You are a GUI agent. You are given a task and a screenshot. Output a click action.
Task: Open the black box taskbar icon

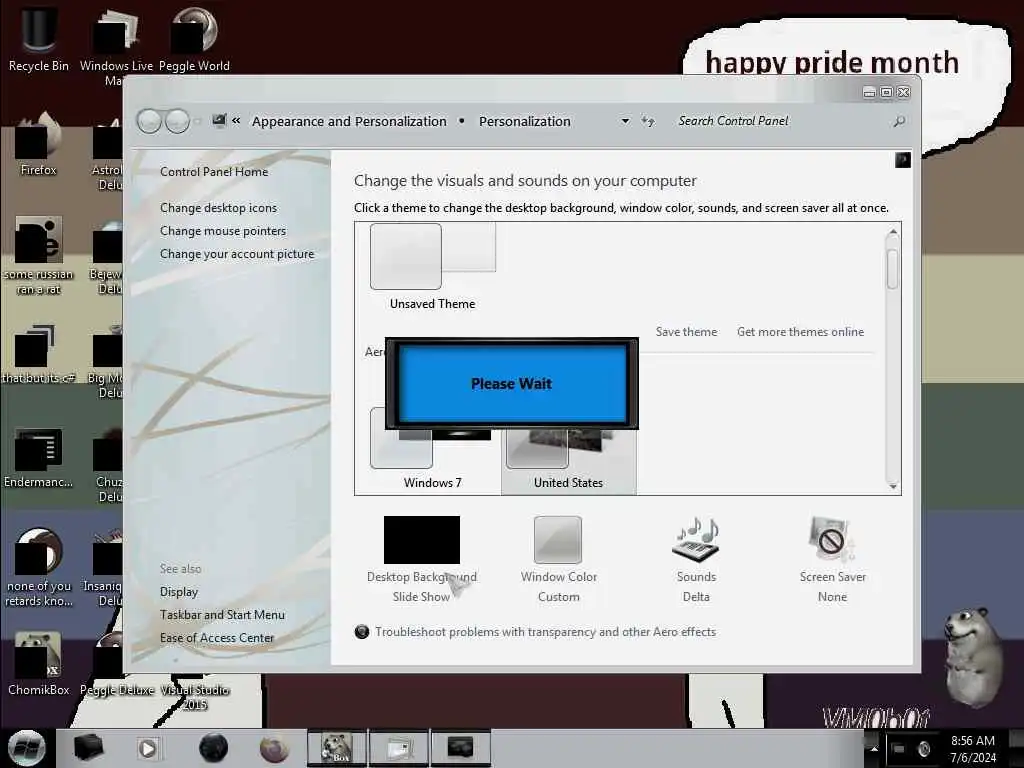pos(88,748)
